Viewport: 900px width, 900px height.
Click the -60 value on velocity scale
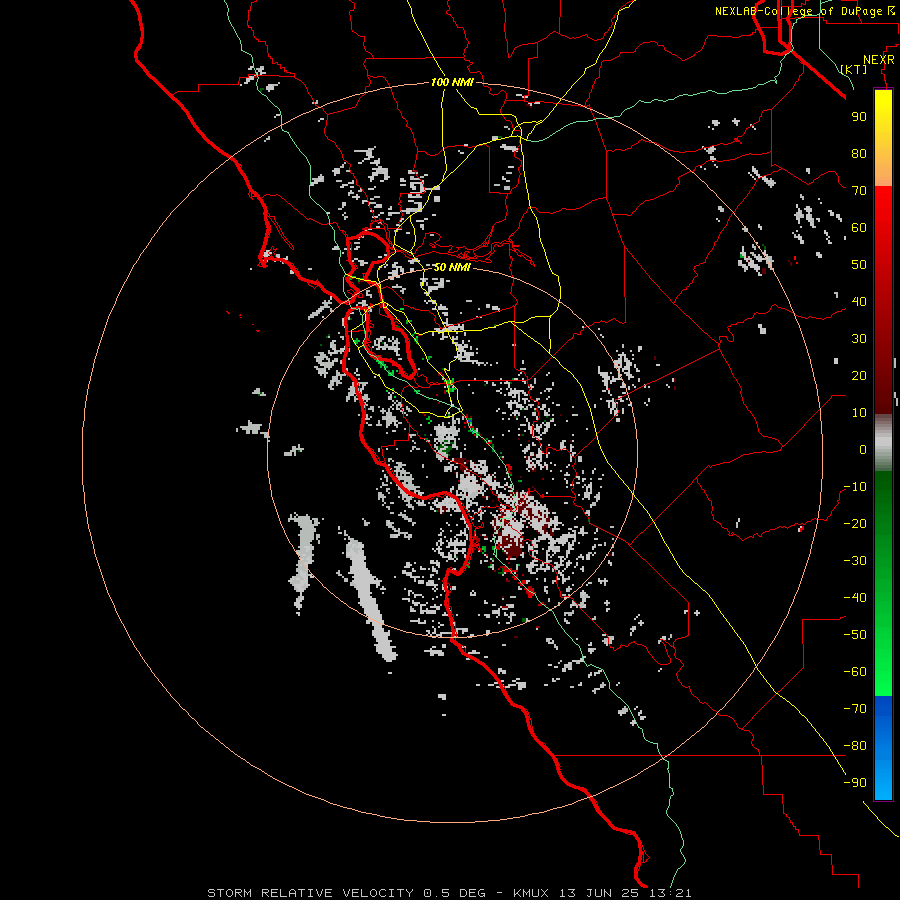855,672
